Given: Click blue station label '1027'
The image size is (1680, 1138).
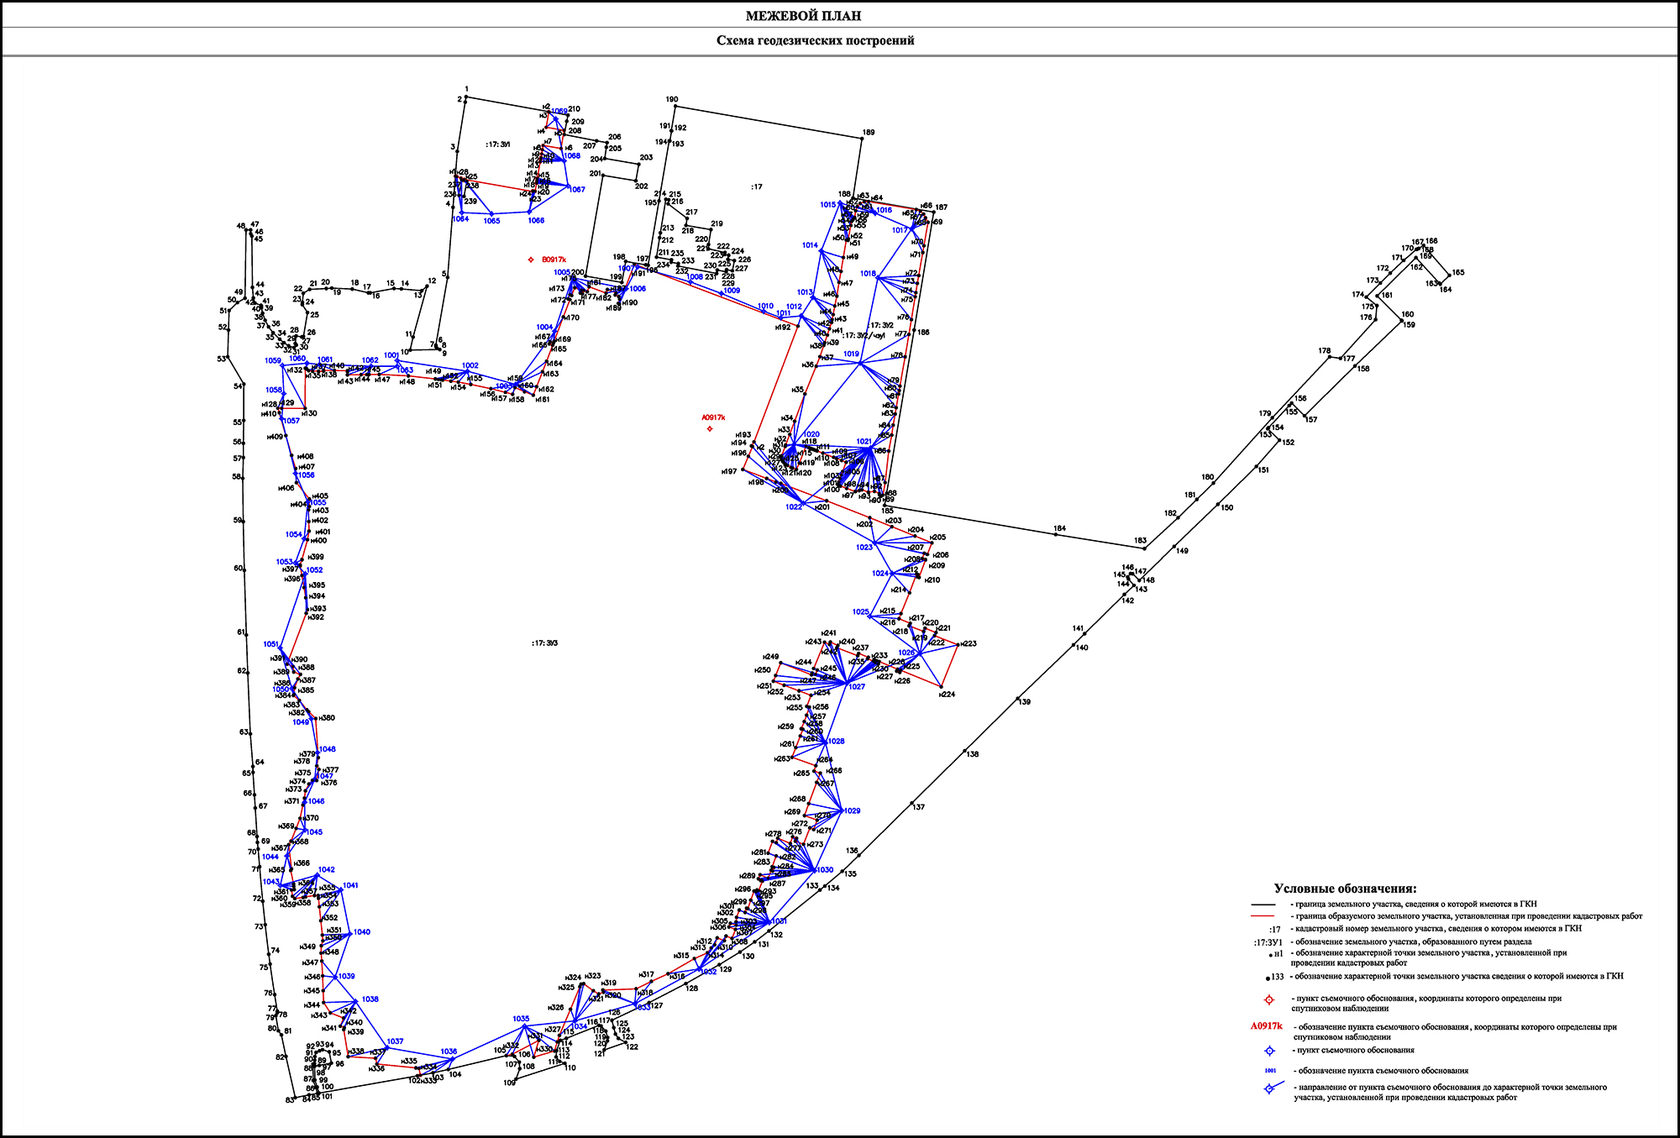Looking at the screenshot, I should click(x=857, y=687).
